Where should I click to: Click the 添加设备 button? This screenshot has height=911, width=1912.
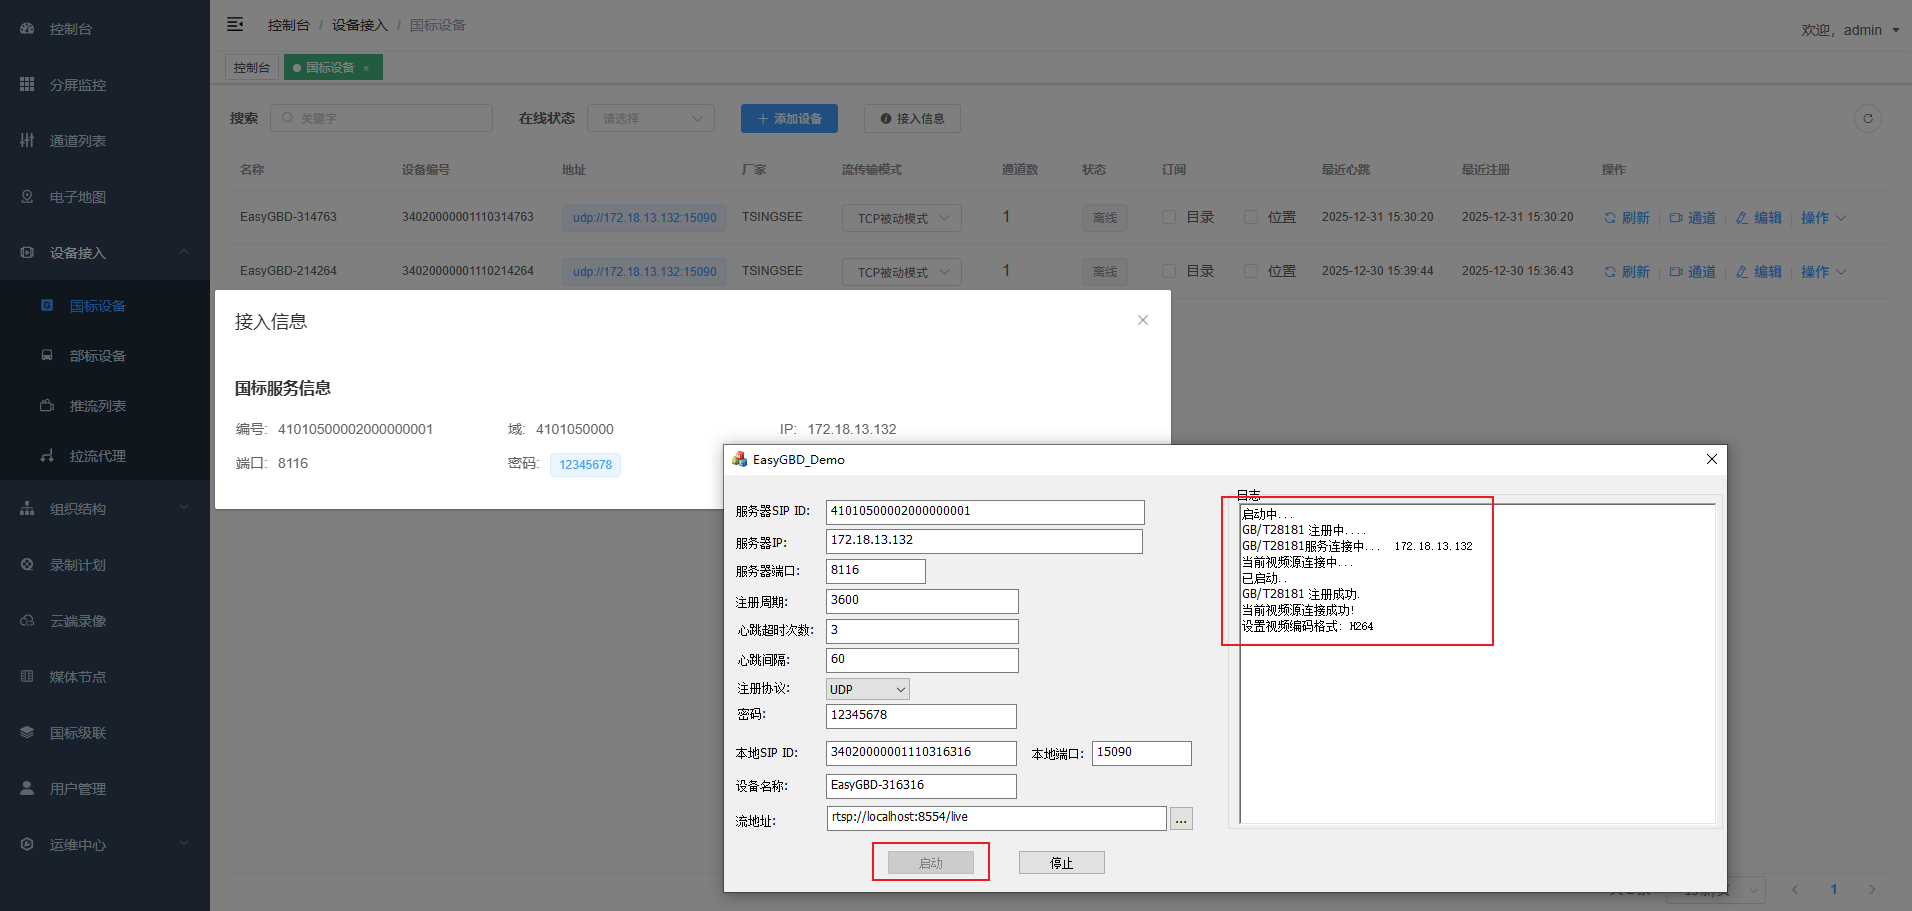pyautogui.click(x=789, y=118)
